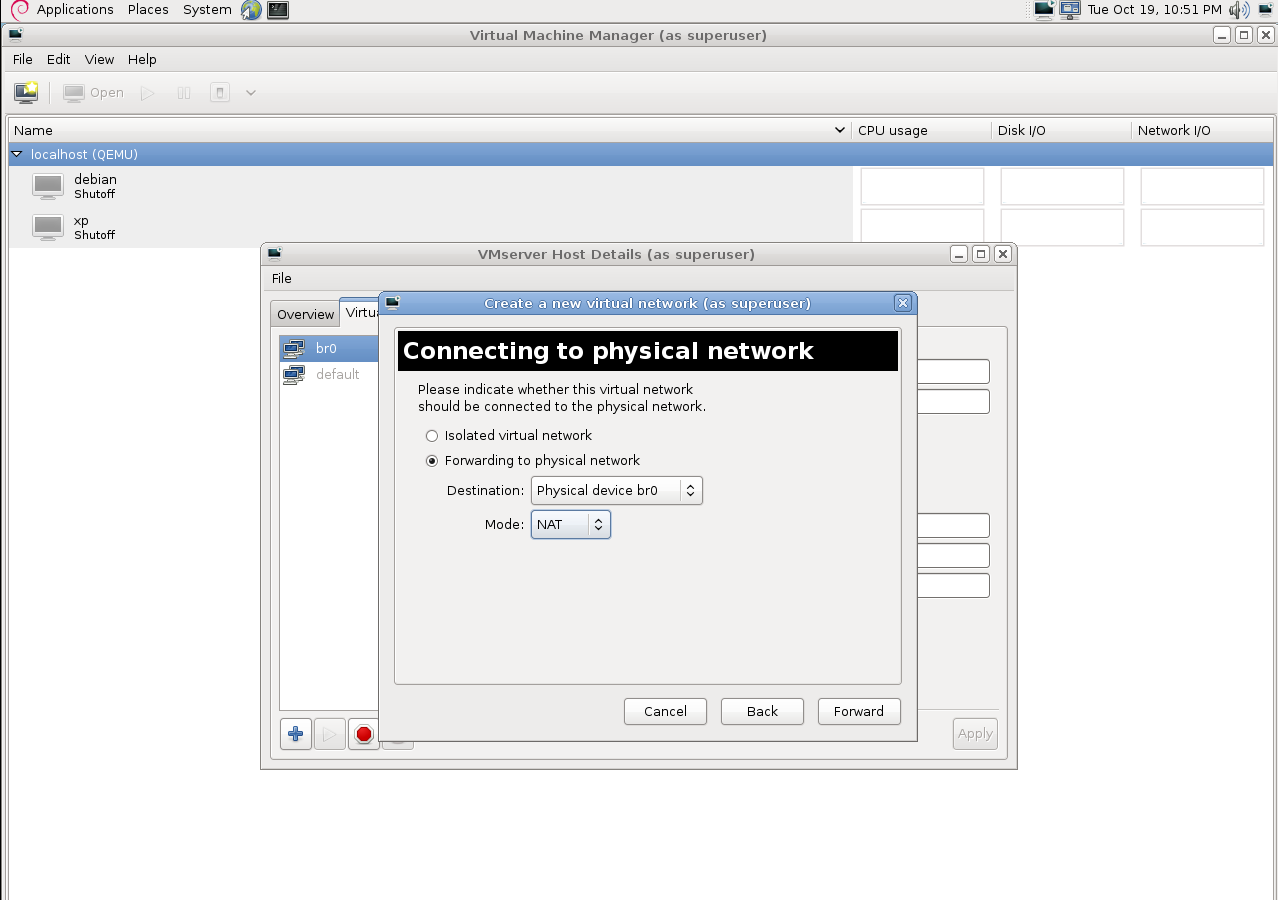Click the volume speaker icon in the system tray

click(x=1239, y=10)
